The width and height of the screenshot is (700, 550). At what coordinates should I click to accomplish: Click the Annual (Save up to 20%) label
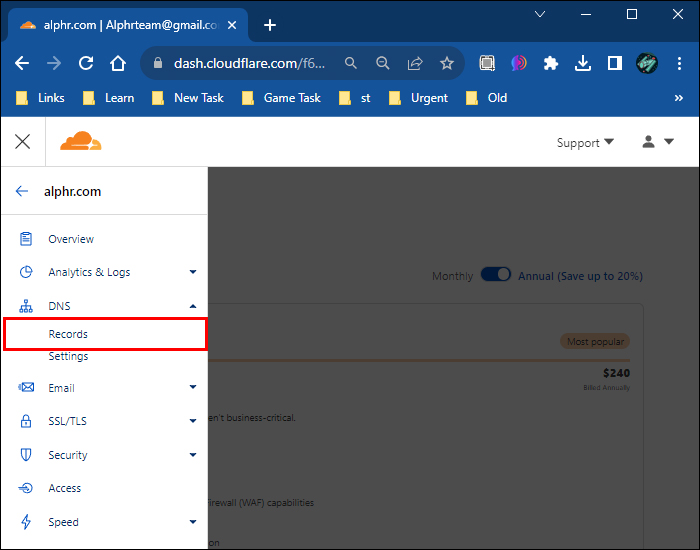point(580,276)
